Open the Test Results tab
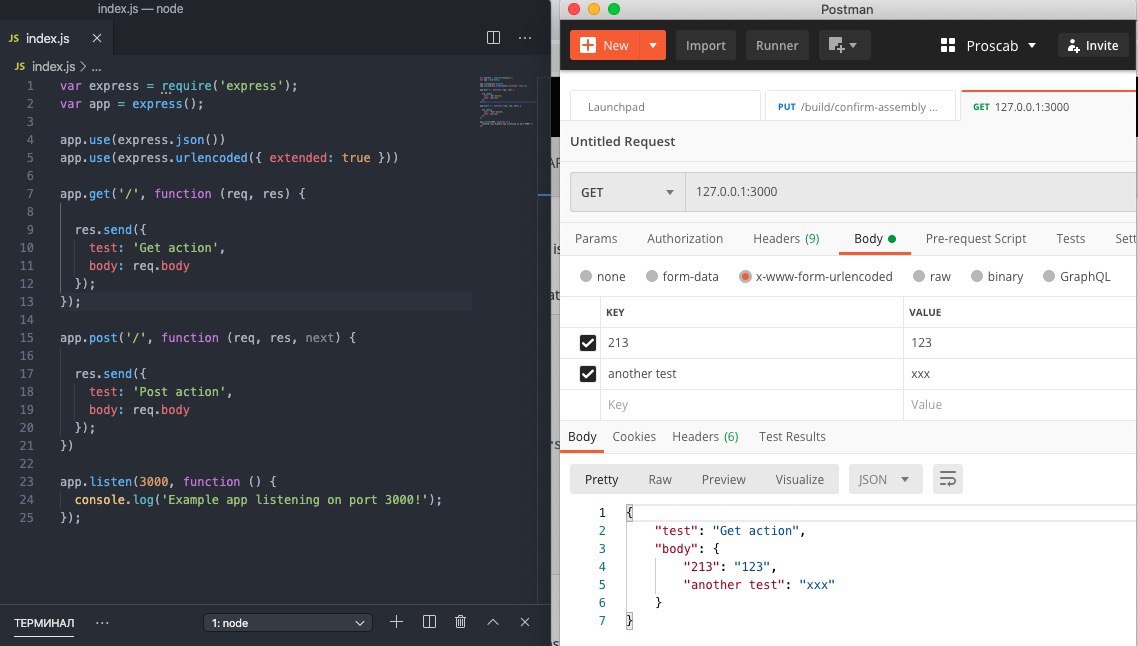Image resolution: width=1138 pixels, height=646 pixels. click(x=792, y=437)
